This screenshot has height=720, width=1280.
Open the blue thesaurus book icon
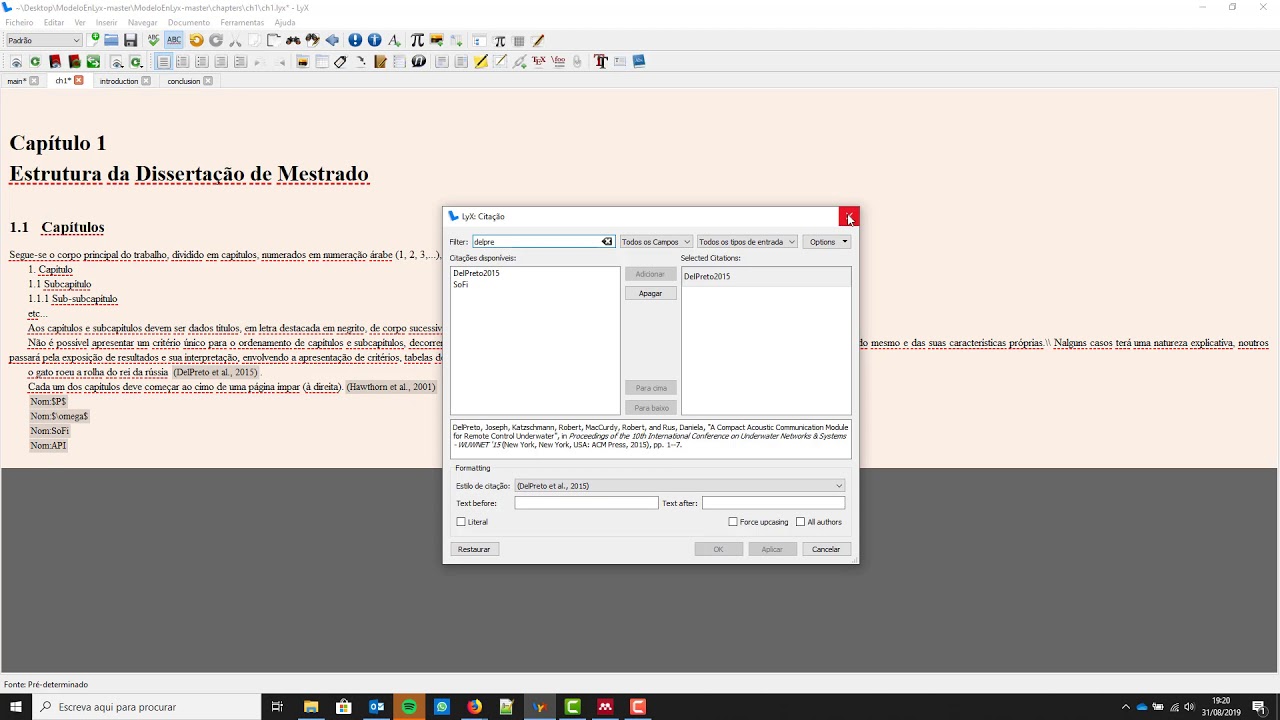tap(638, 61)
